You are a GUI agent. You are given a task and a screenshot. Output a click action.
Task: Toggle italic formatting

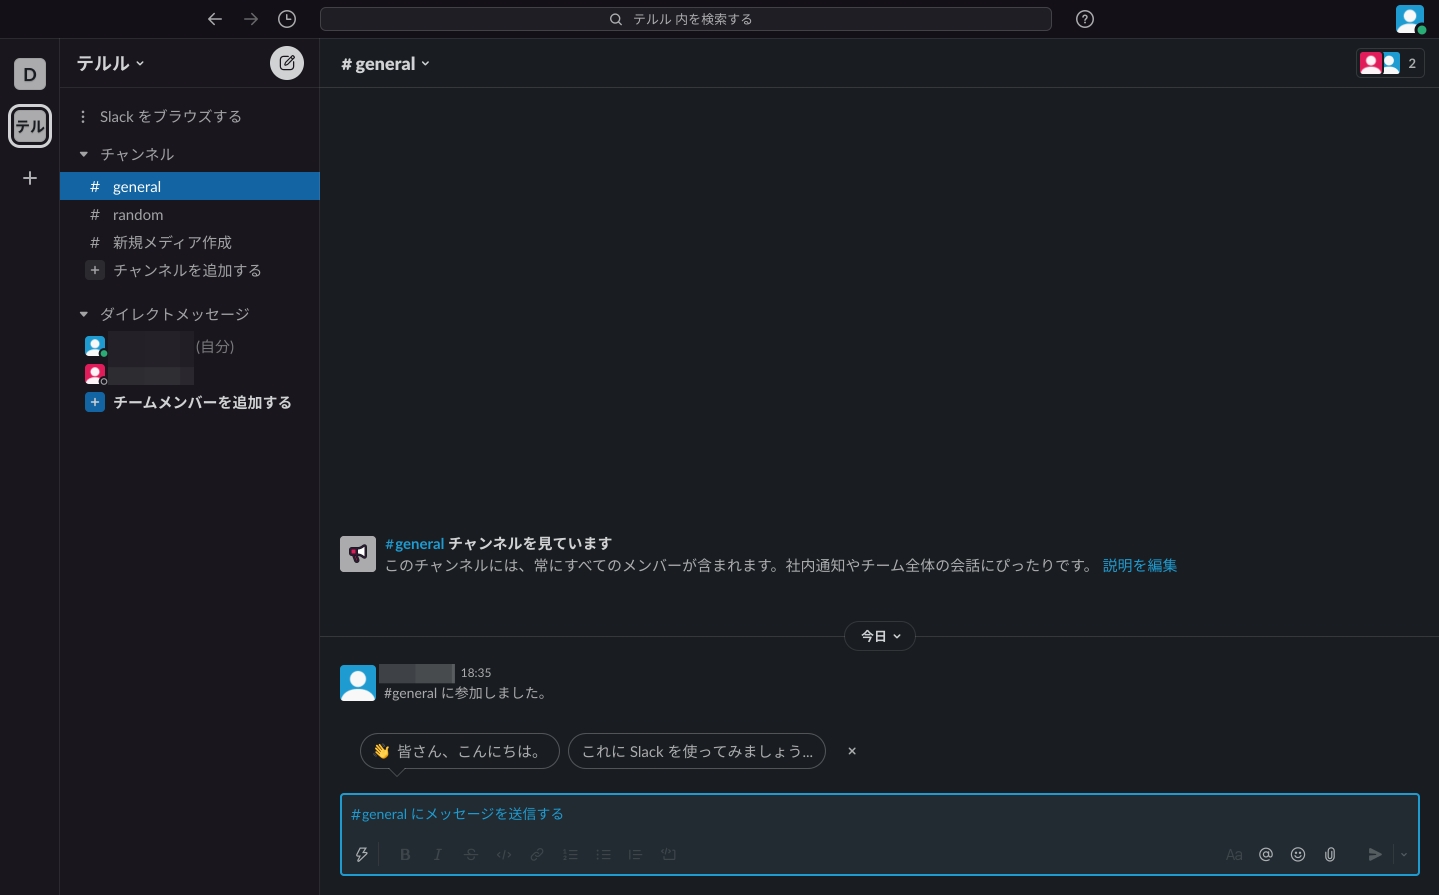tap(438, 854)
